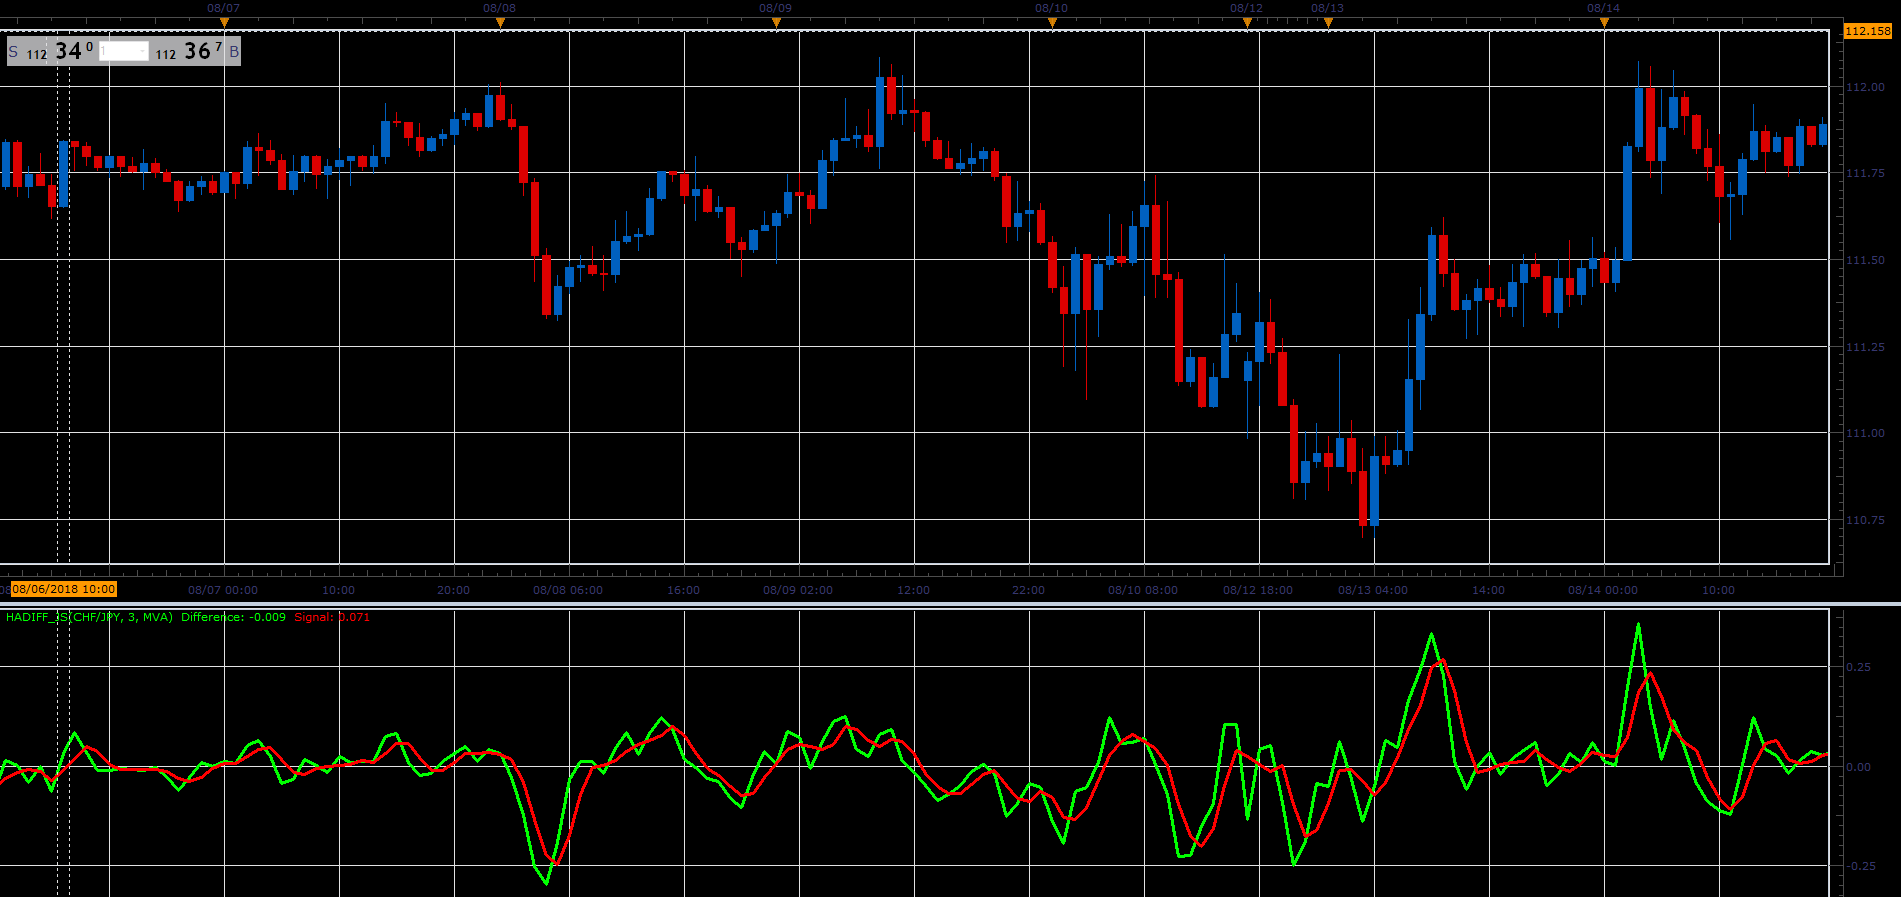Click the 22:00 time axis label

pos(1028,590)
